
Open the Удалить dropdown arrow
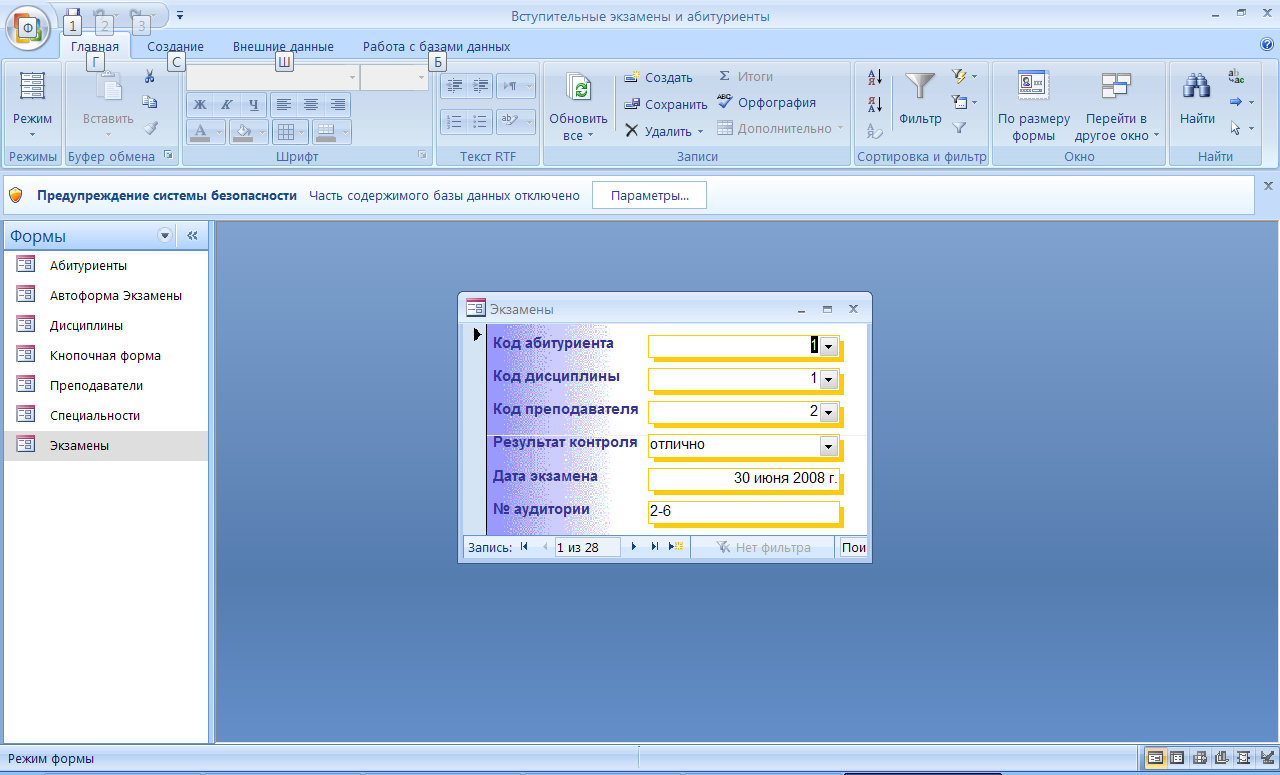[x=700, y=131]
